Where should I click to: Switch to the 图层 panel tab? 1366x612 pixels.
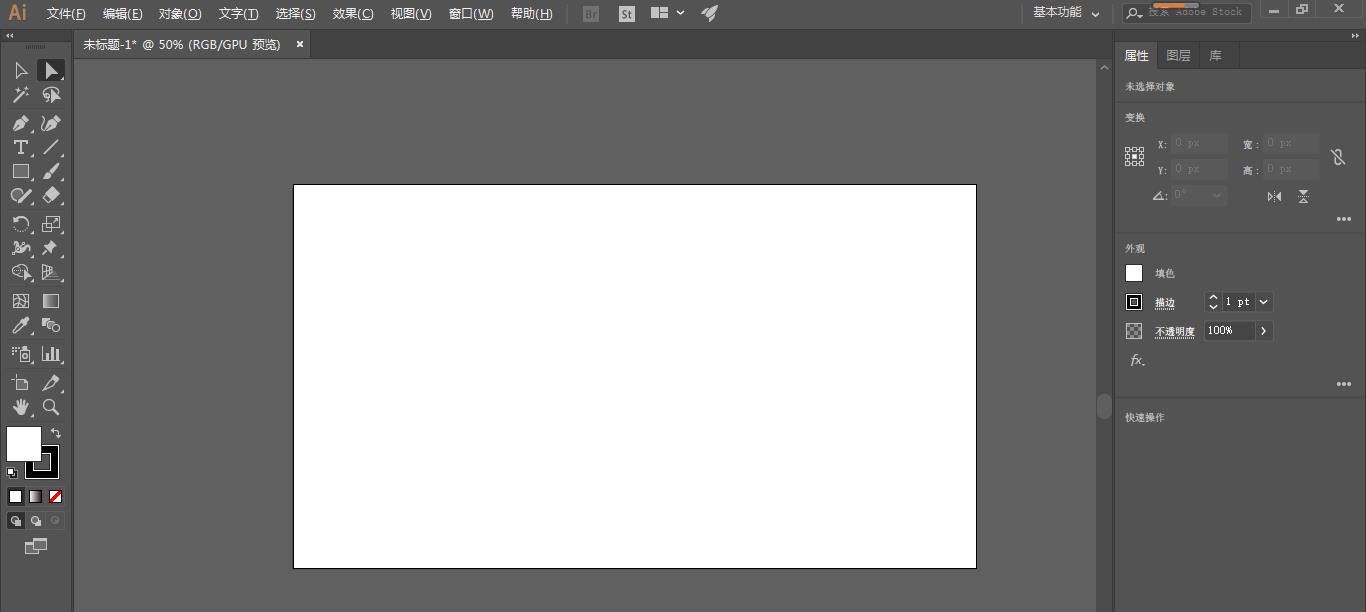point(1178,56)
